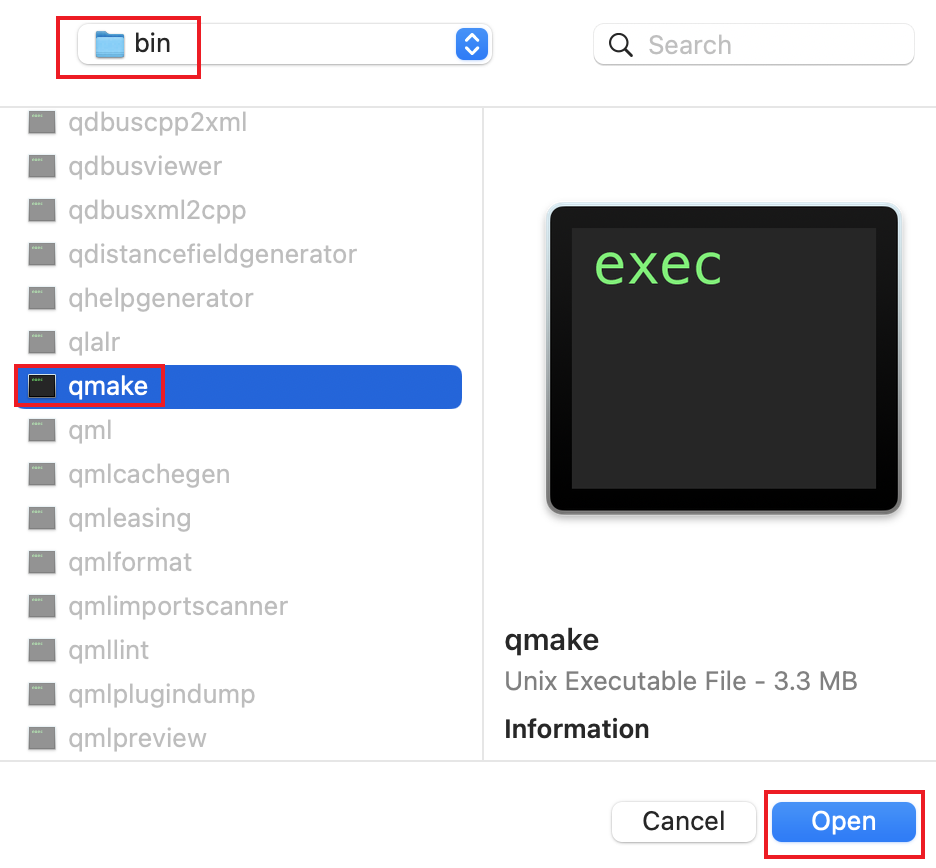Pick qmllint in the file list

click(109, 651)
